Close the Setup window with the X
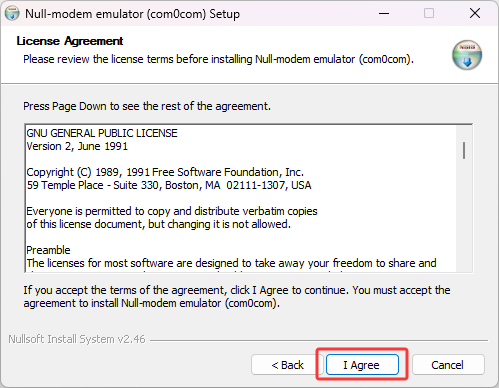This screenshot has height=388, width=499. point(475,14)
